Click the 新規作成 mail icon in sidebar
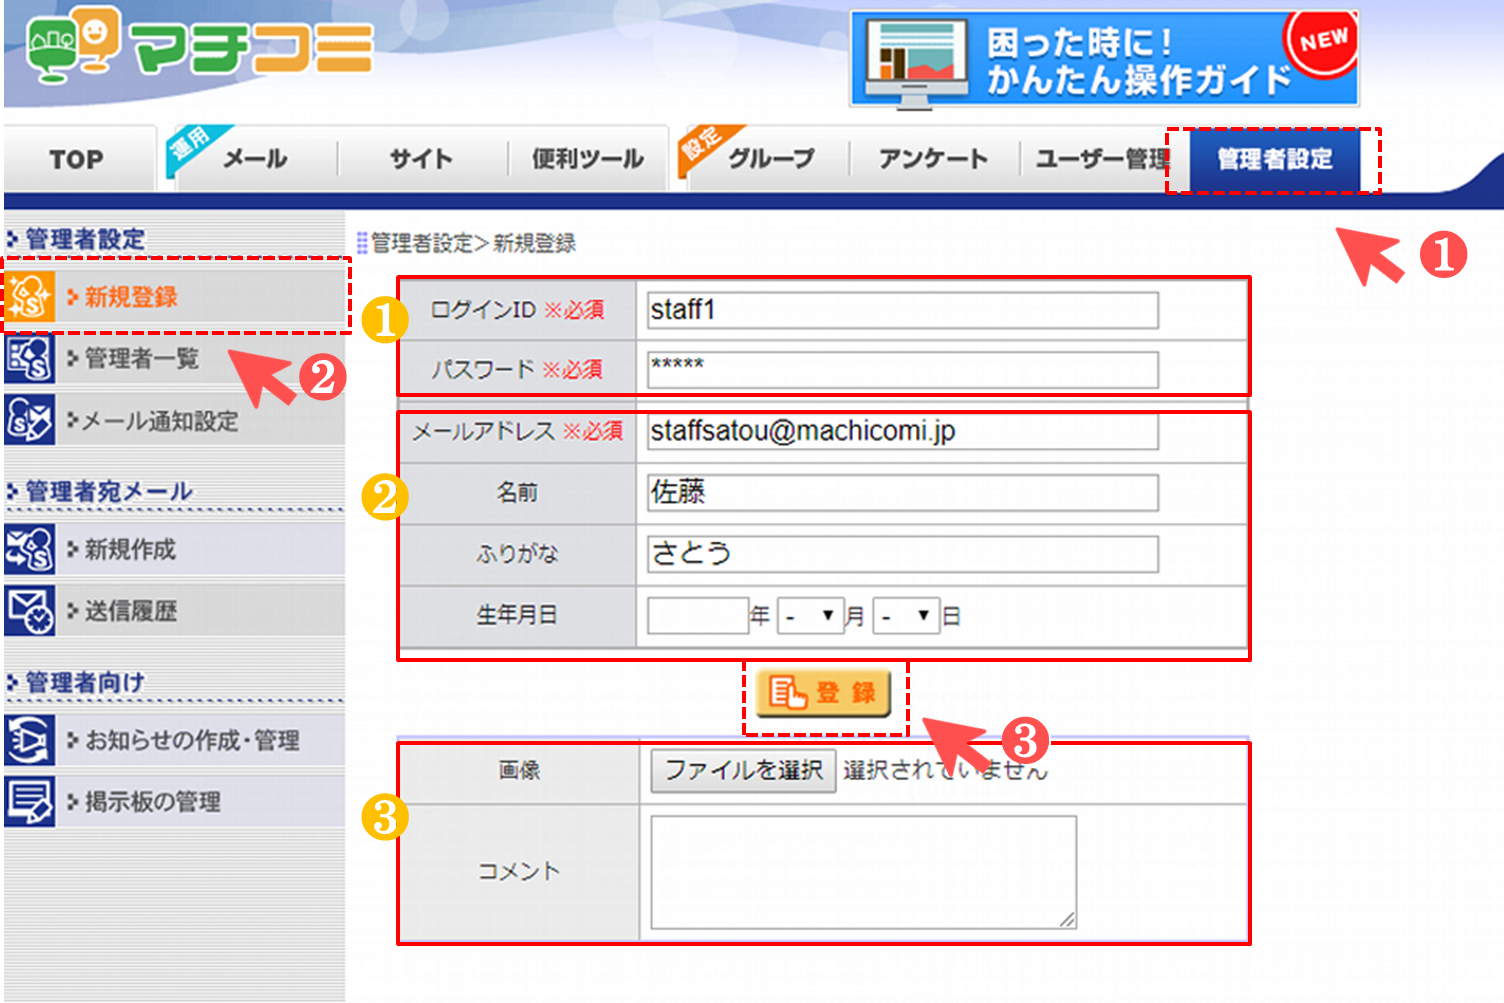 [29, 549]
